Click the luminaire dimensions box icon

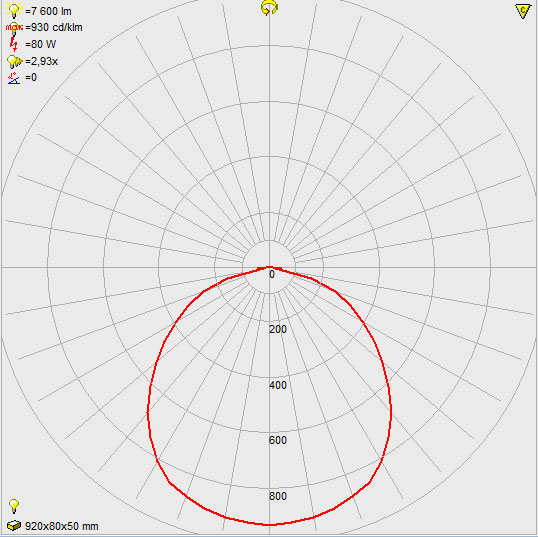[x=14, y=525]
